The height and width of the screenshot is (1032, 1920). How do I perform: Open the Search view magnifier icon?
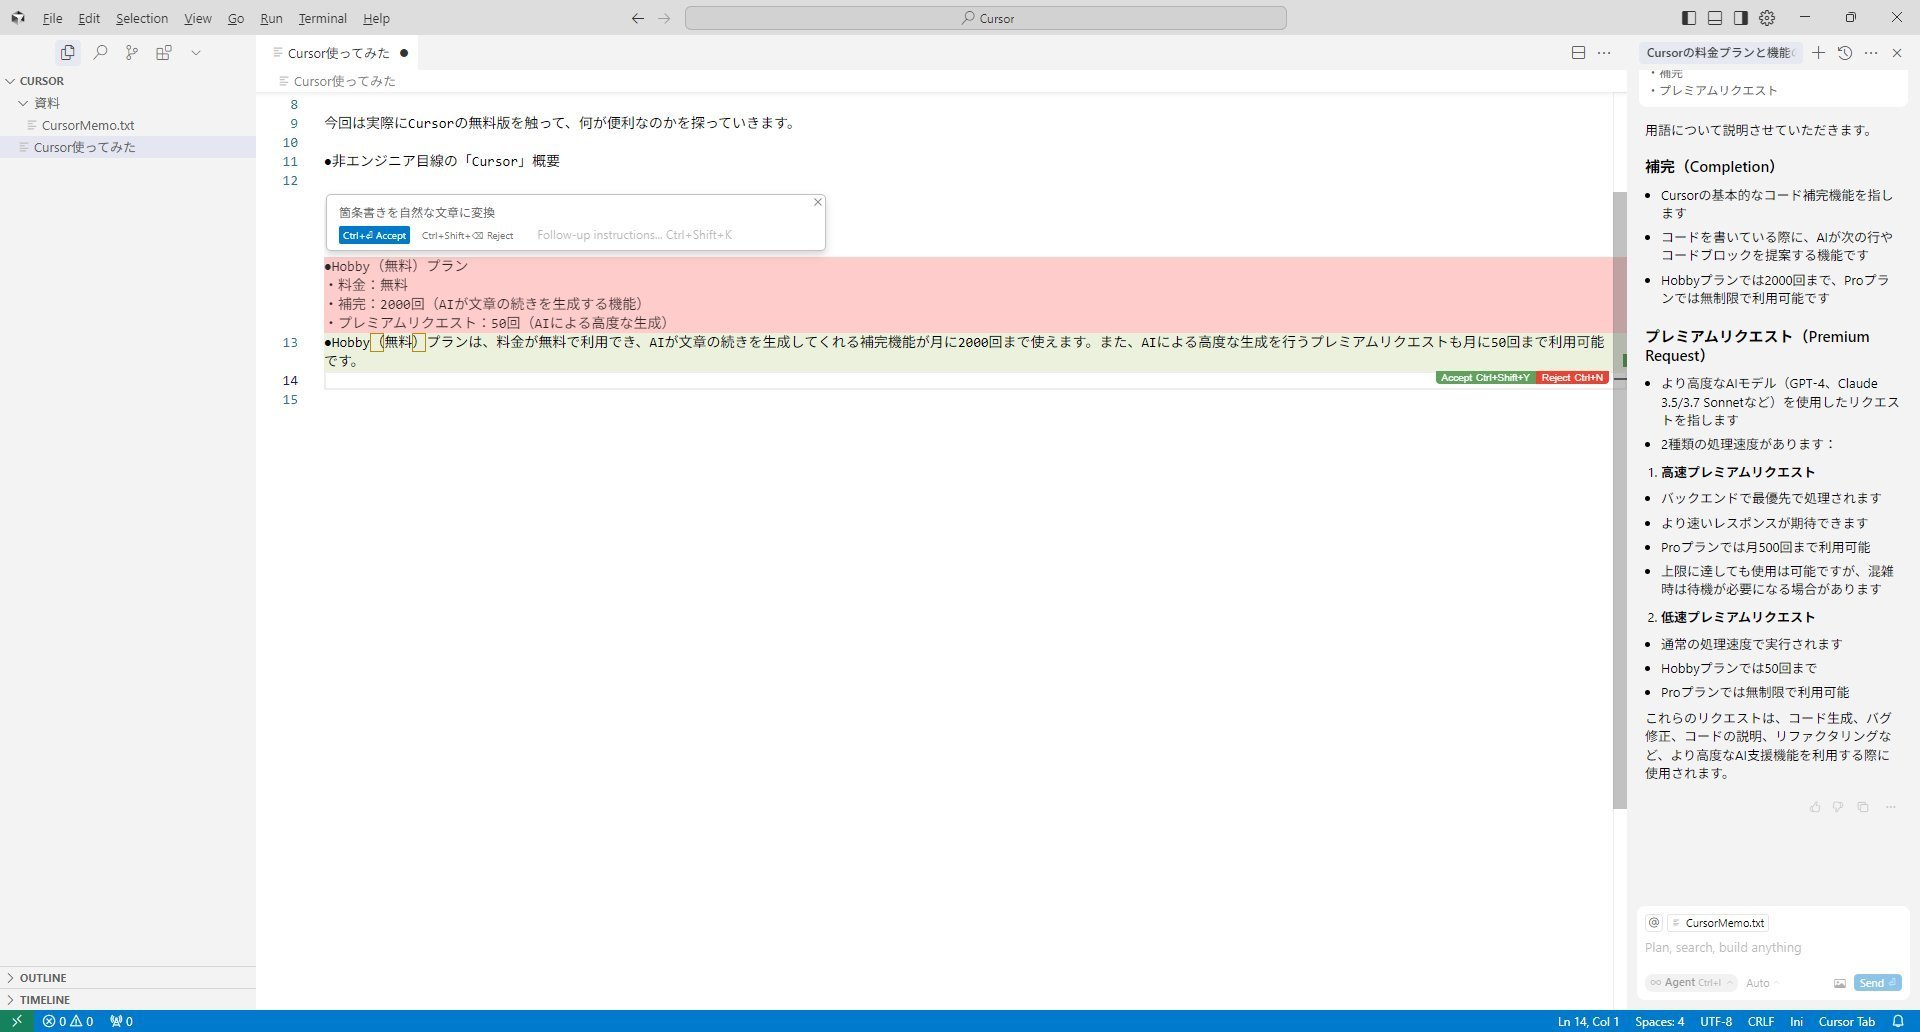coord(100,53)
